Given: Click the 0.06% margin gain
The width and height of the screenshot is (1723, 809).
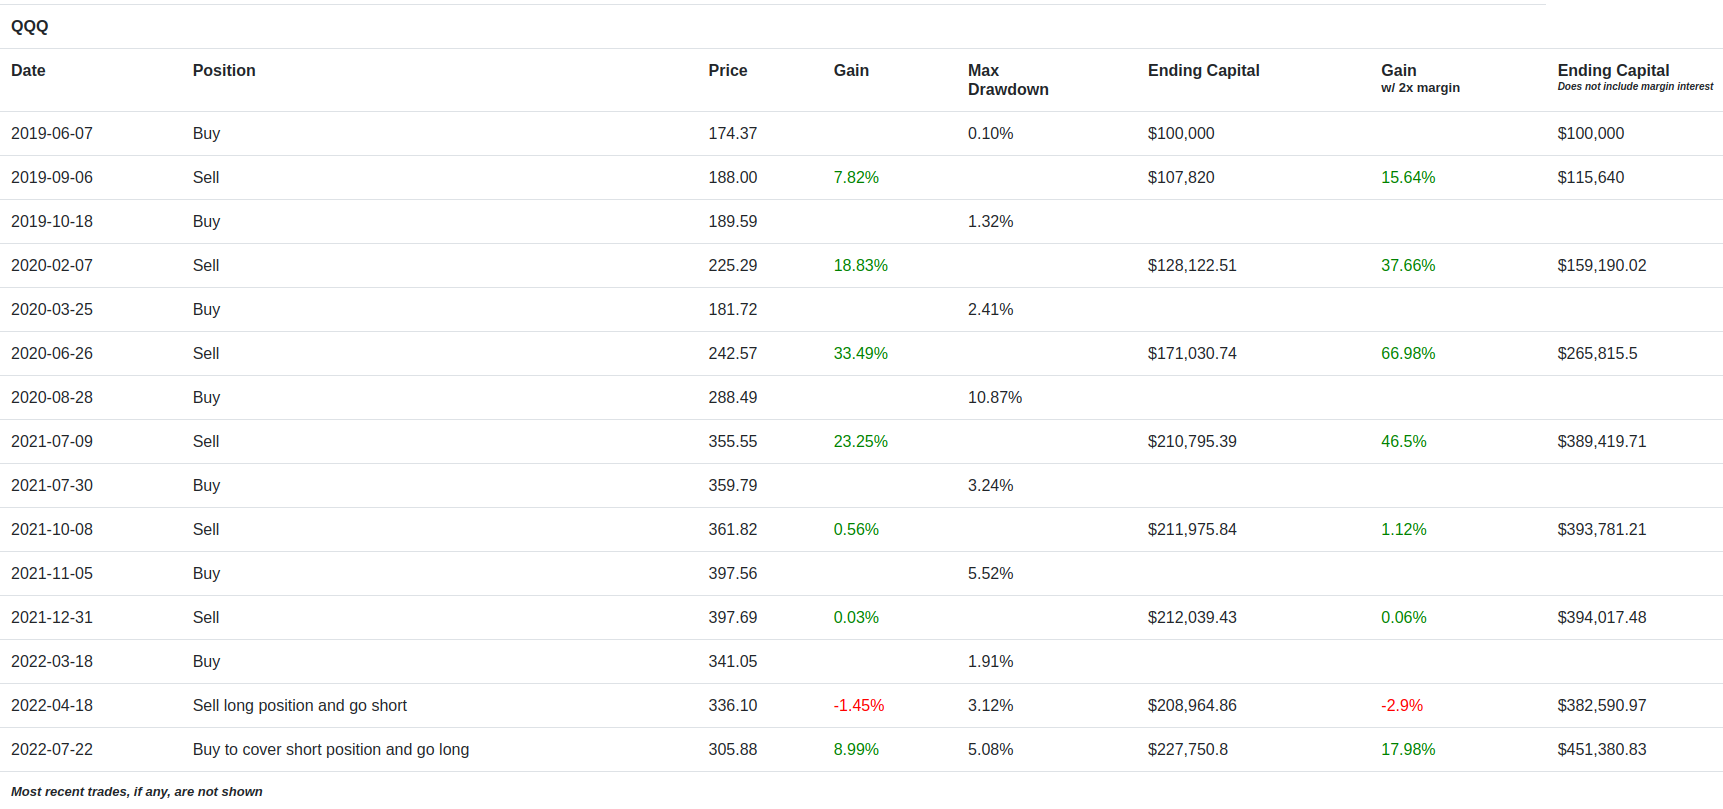Looking at the screenshot, I should tap(1404, 618).
